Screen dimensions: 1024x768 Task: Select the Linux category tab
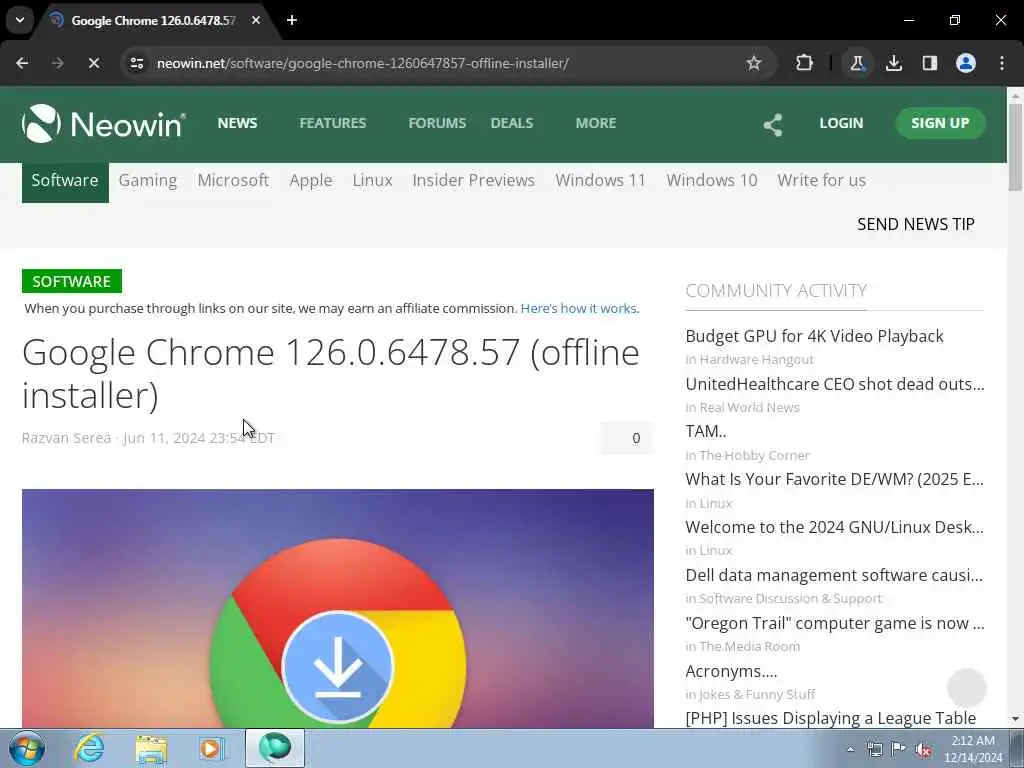[x=372, y=180]
